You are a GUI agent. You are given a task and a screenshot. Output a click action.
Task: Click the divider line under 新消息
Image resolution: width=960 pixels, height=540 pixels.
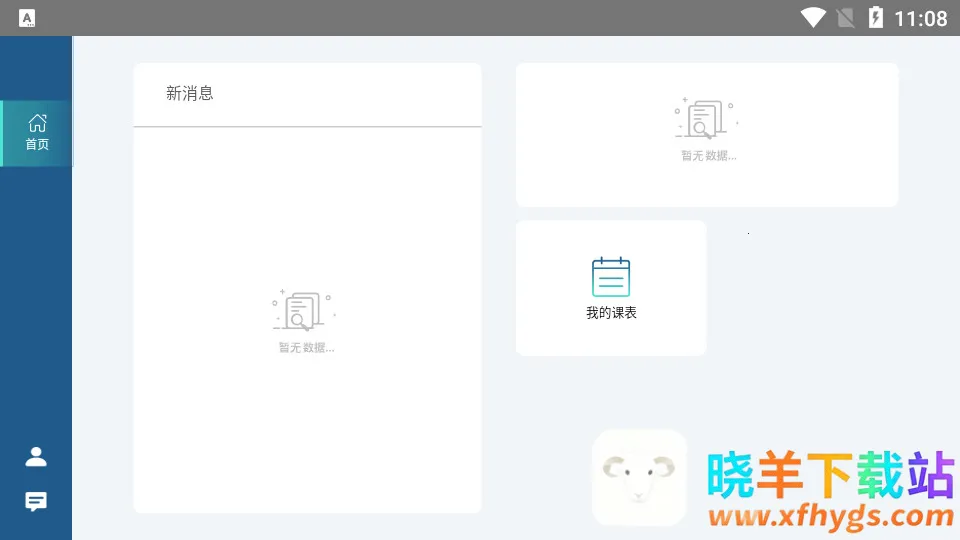(307, 127)
